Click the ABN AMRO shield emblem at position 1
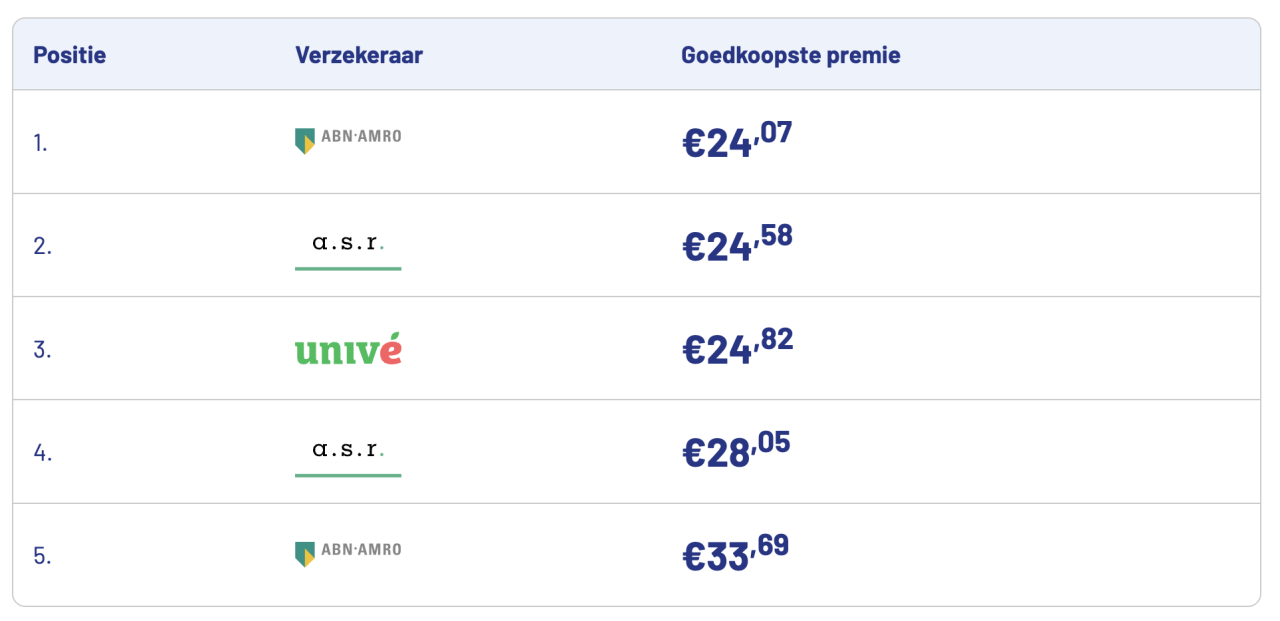Image resolution: width=1280 pixels, height=621 pixels. point(305,141)
